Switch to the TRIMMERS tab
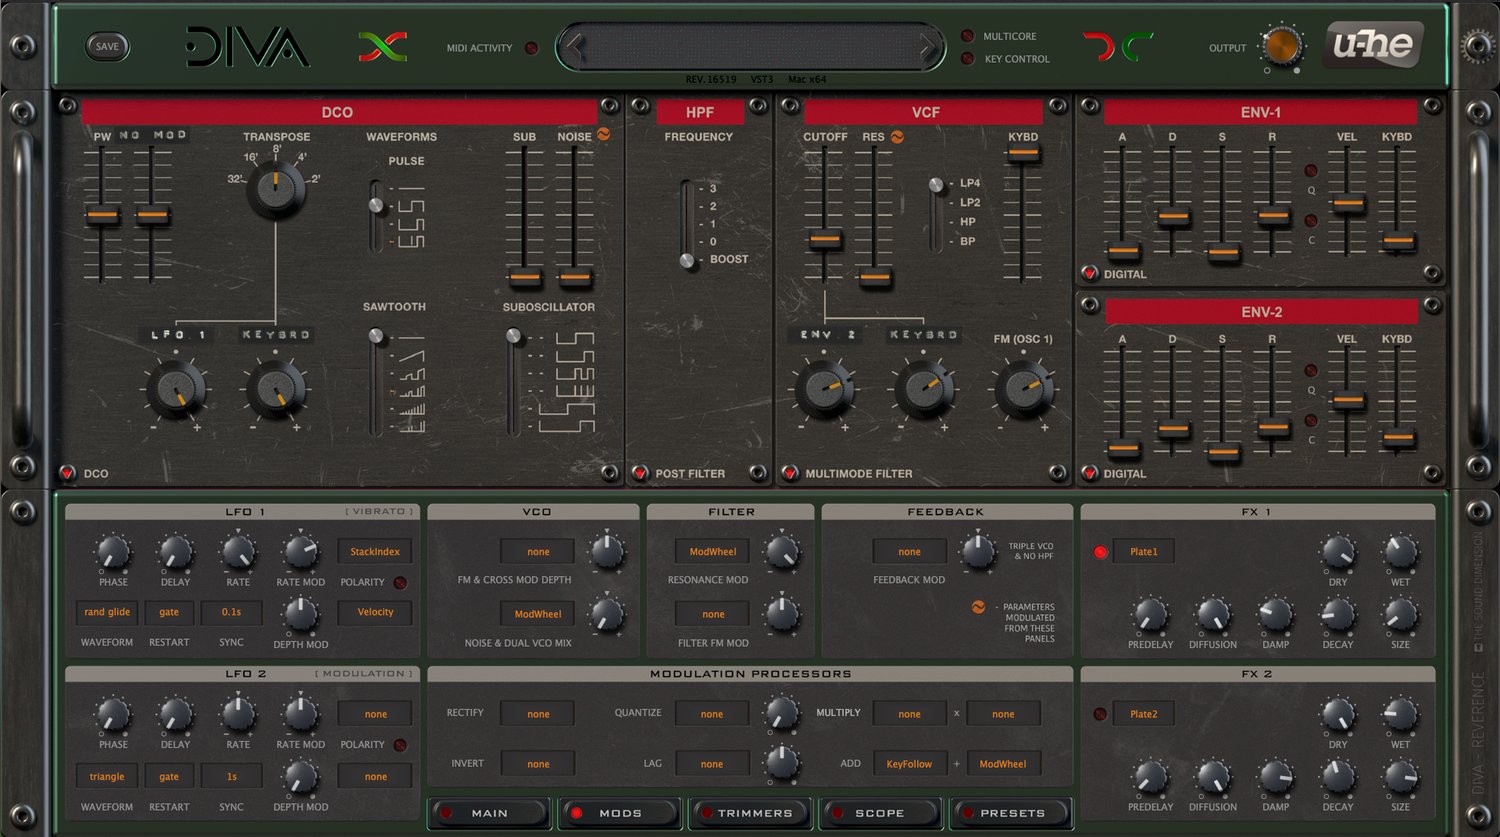The image size is (1500, 837). click(749, 813)
